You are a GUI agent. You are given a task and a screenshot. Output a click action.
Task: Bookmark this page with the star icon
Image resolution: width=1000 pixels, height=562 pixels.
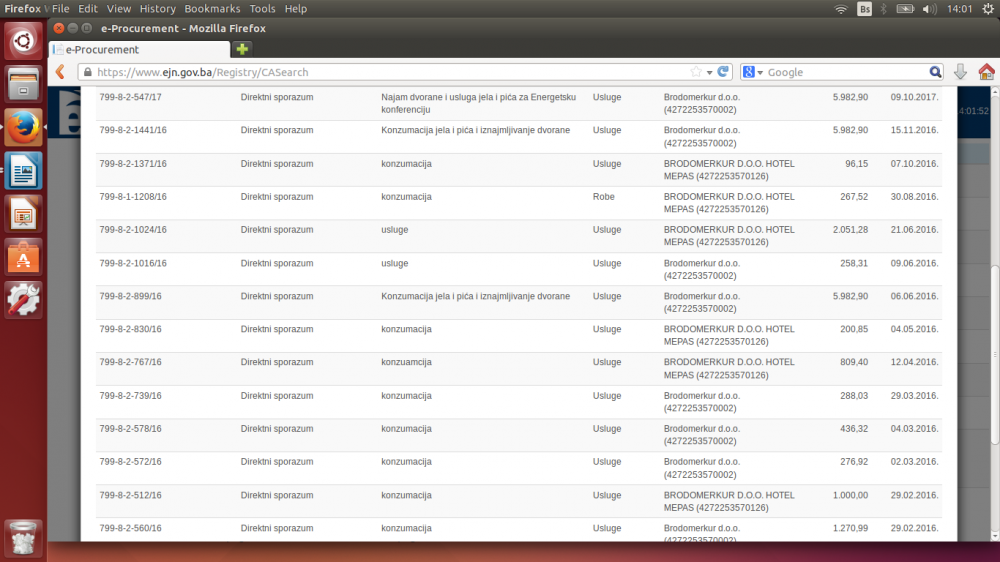pyautogui.click(x=696, y=72)
